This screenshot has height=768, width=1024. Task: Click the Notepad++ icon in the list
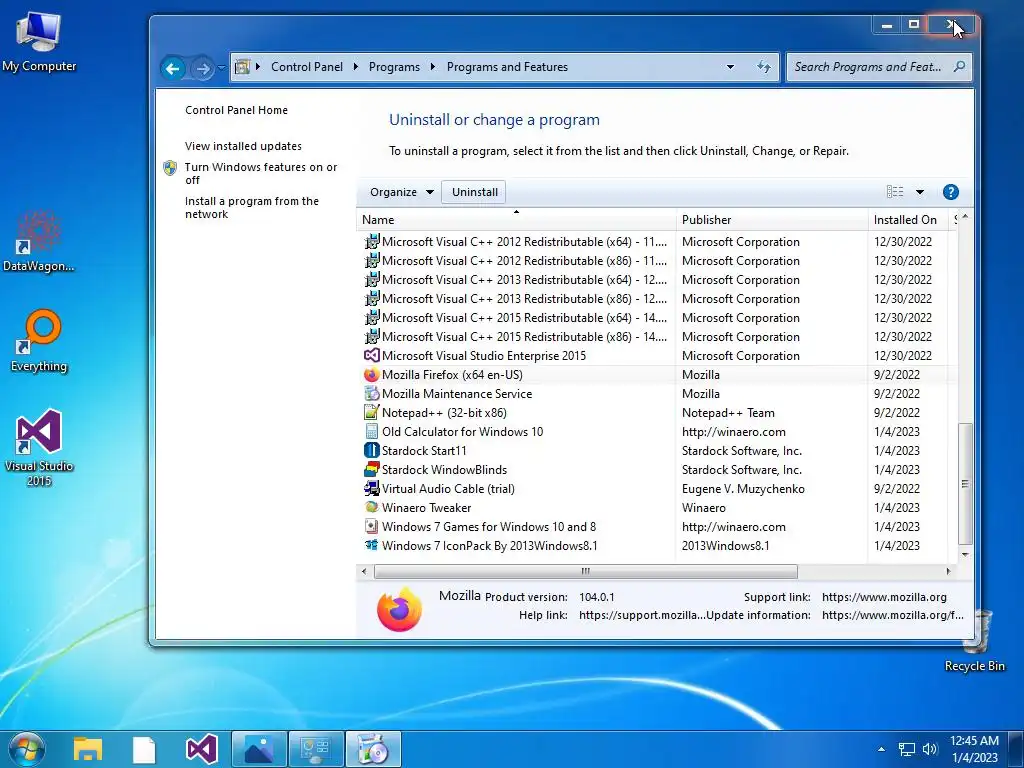[x=372, y=413]
